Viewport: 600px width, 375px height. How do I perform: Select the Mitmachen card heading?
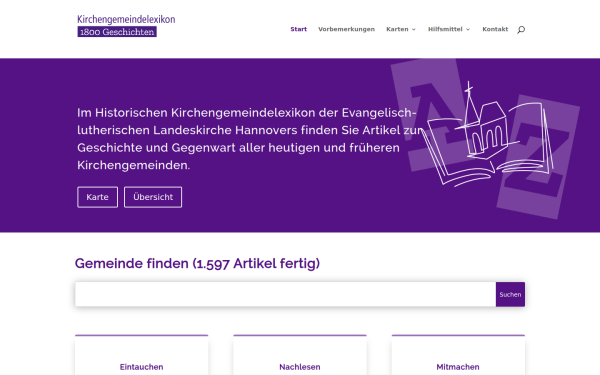click(458, 367)
